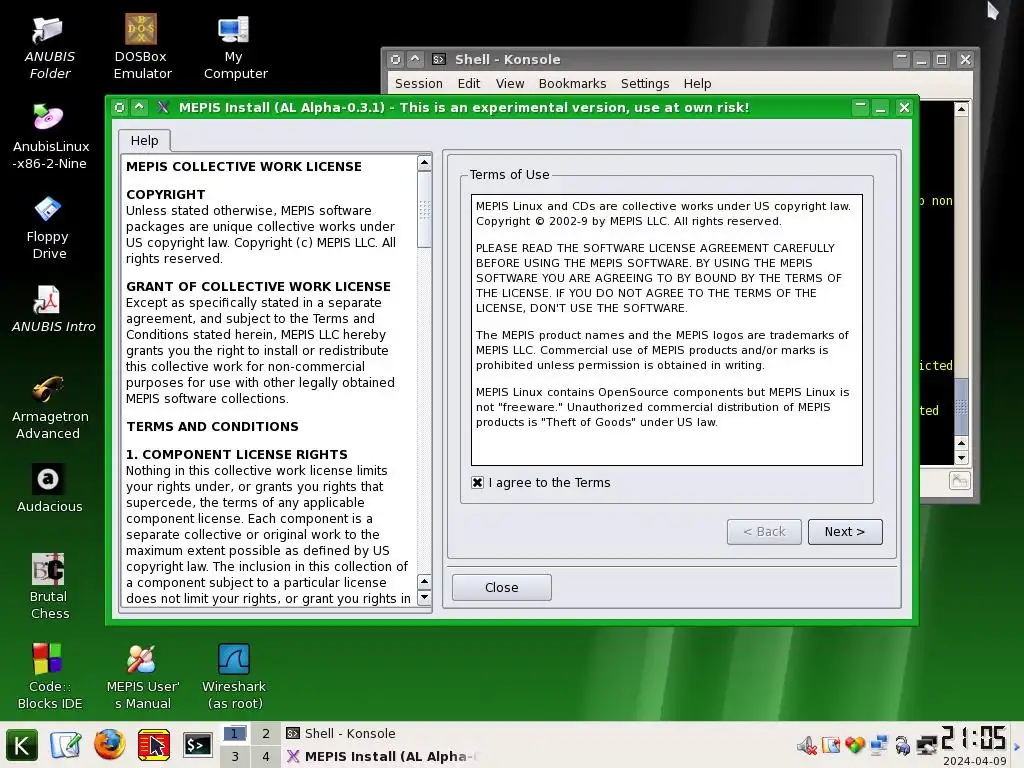Viewport: 1024px width, 768px height.
Task: Open the Session menu in Konsole
Action: 419,84
